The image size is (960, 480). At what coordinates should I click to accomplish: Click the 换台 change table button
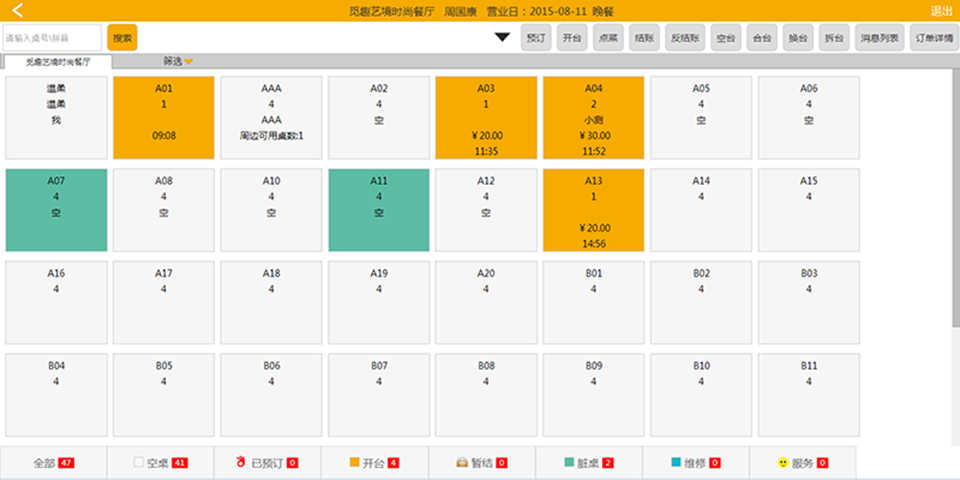click(798, 37)
